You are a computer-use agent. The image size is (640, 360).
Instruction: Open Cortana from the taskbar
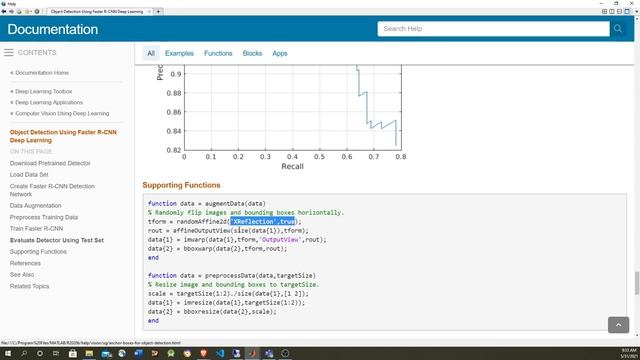40,353
